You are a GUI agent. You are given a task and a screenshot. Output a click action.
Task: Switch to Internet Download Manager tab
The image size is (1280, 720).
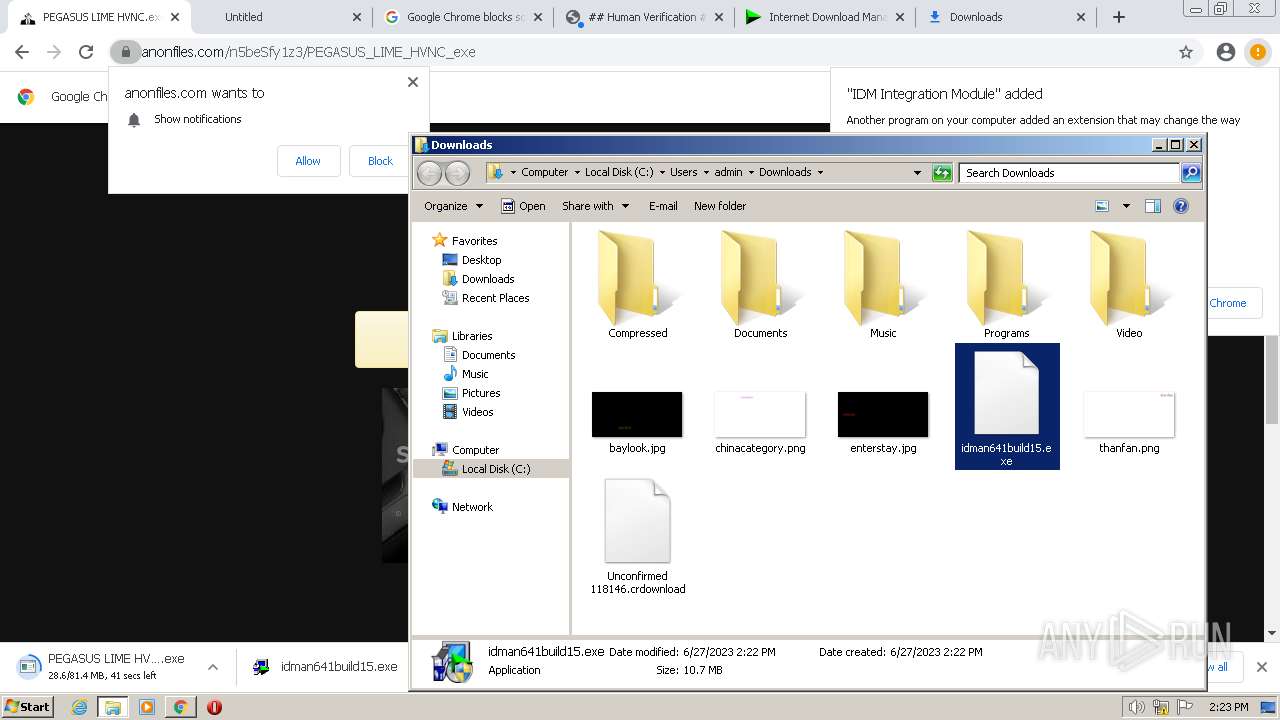click(824, 17)
